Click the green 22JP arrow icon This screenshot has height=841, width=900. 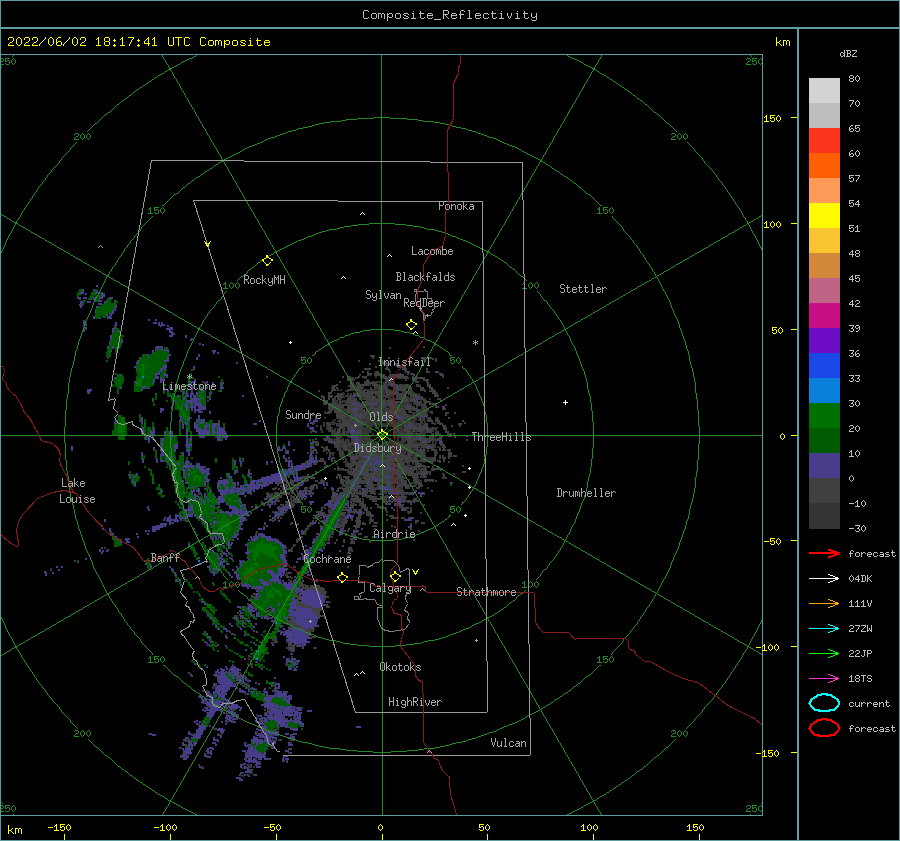tap(824, 653)
